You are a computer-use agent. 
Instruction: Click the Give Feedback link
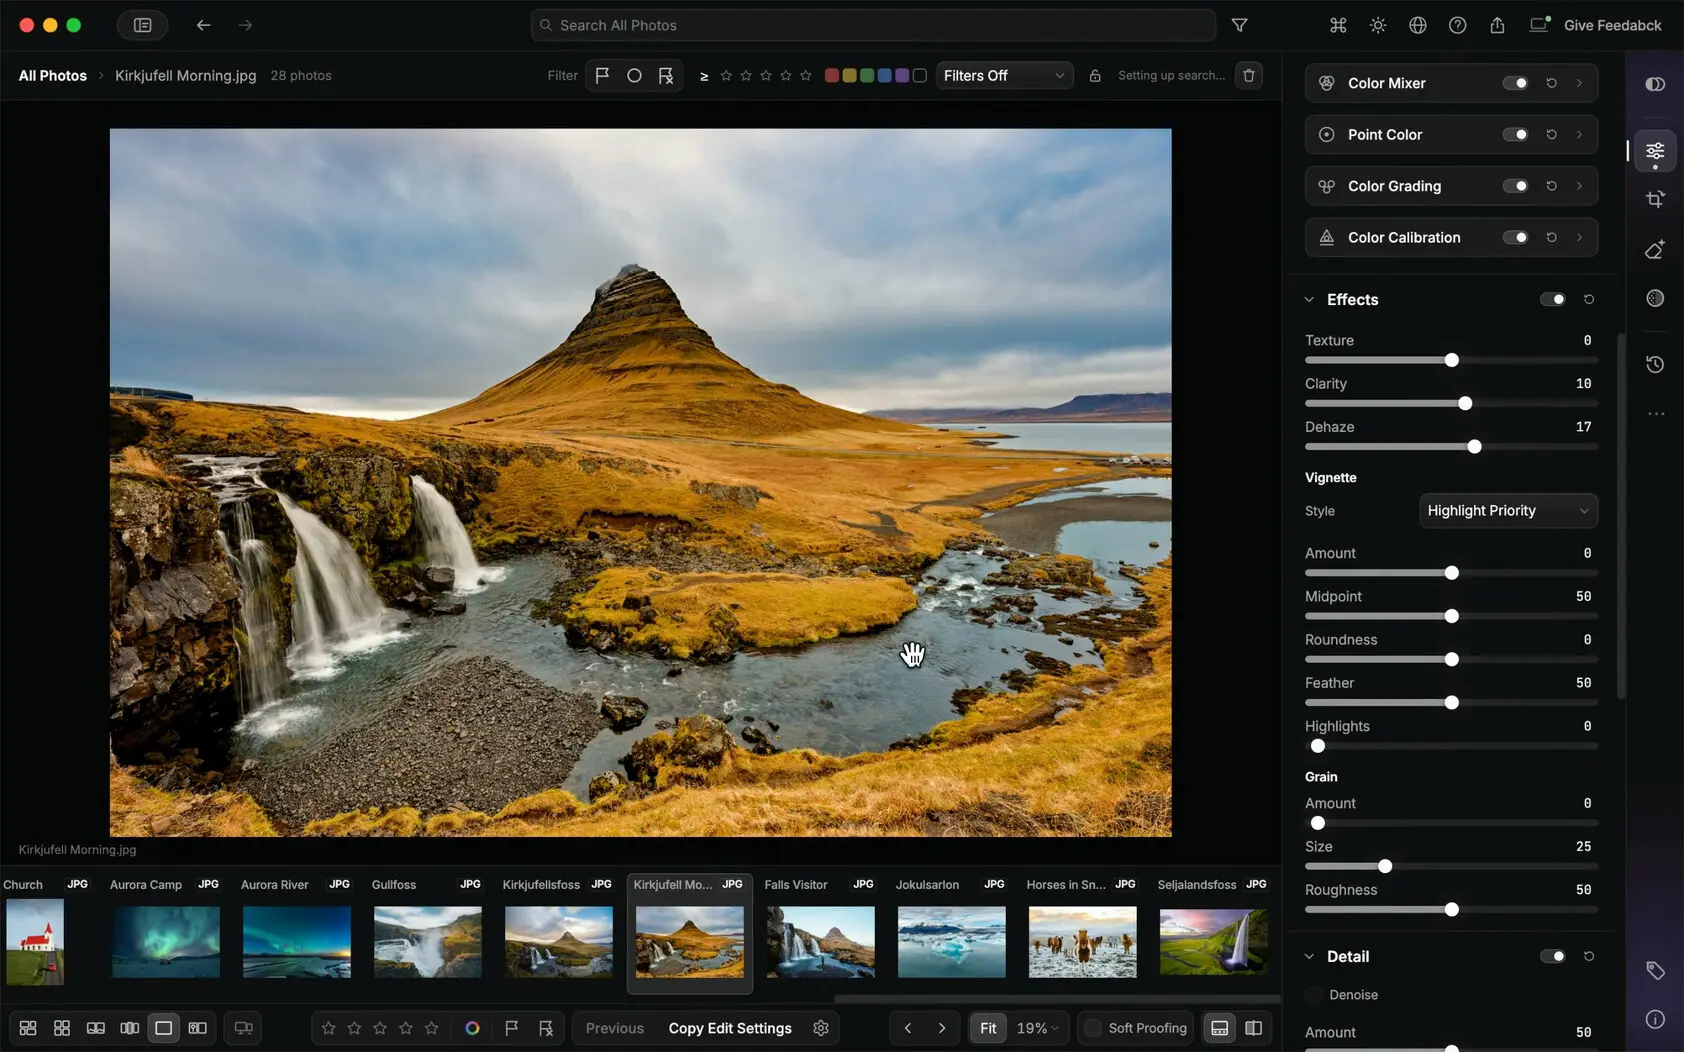[x=1612, y=25]
